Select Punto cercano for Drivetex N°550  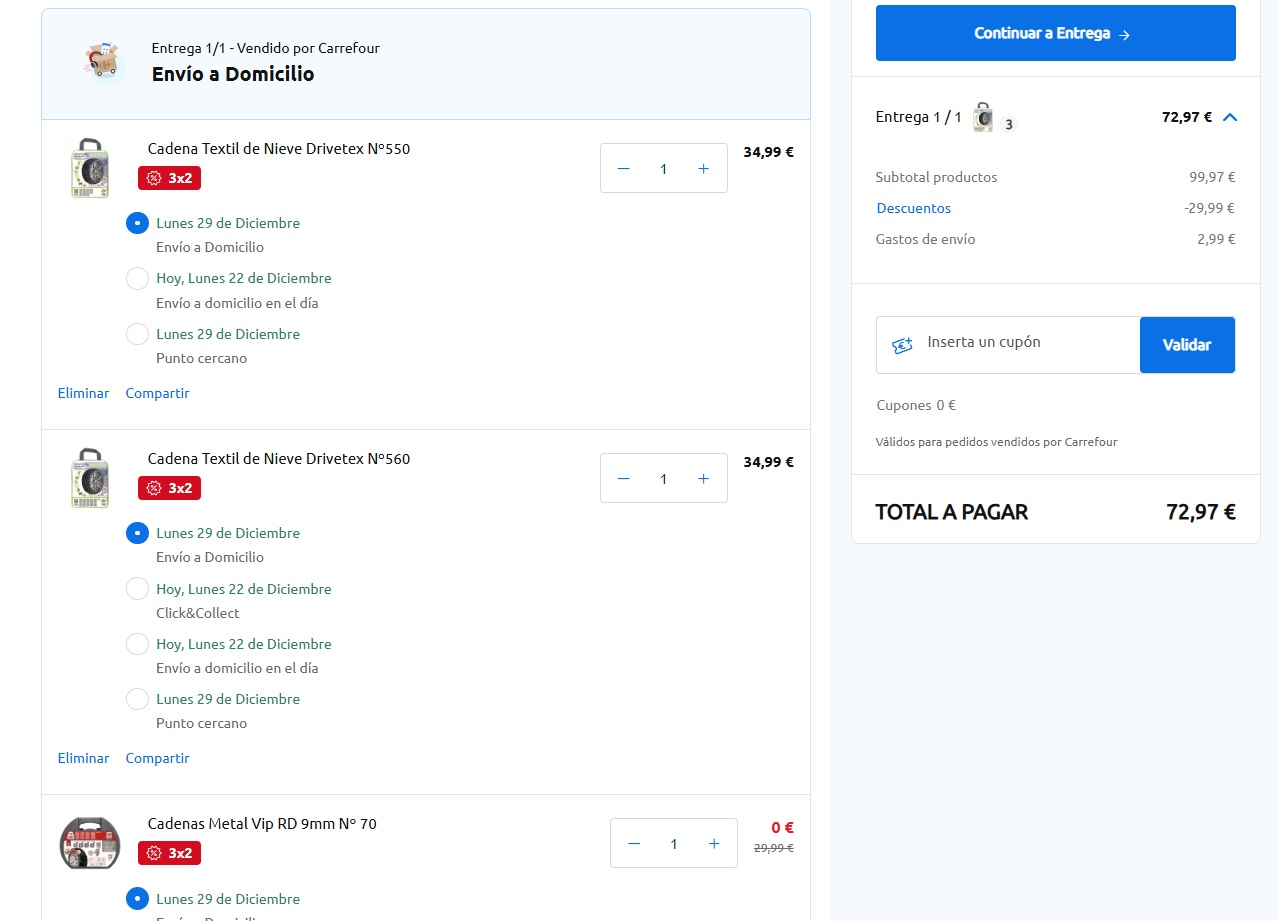pyautogui.click(x=138, y=334)
